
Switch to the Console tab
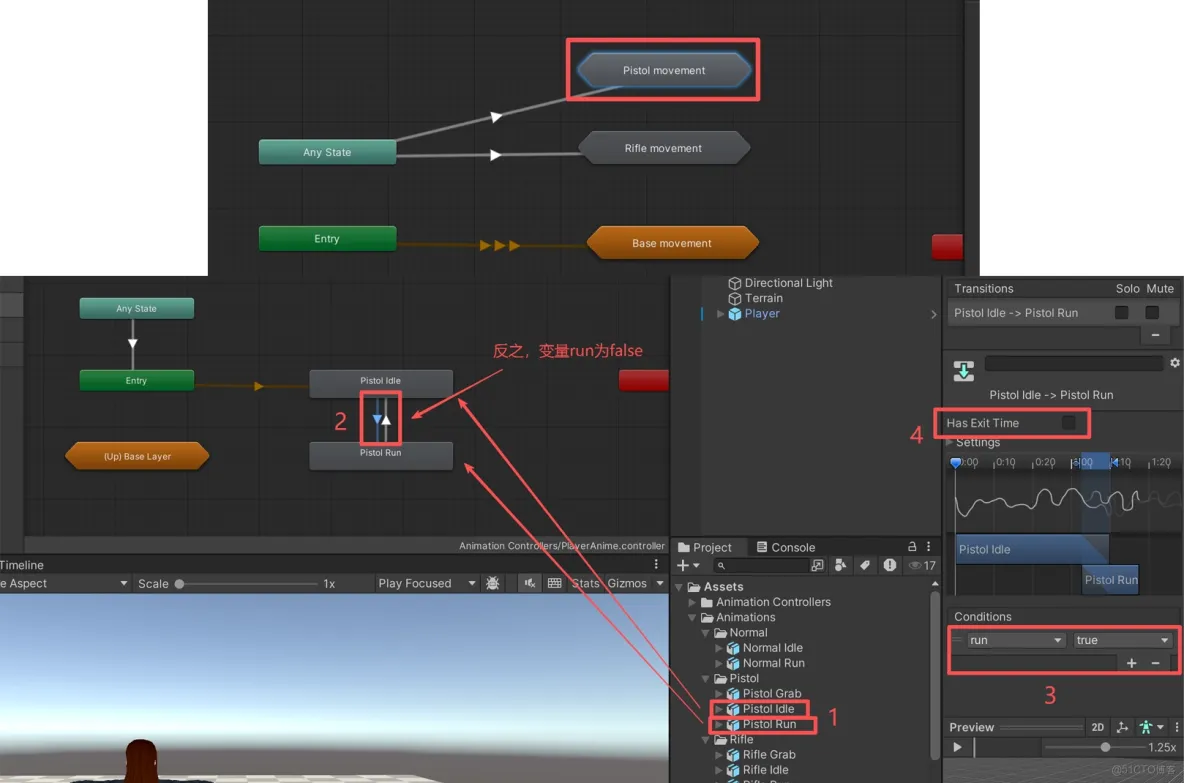click(x=796, y=547)
